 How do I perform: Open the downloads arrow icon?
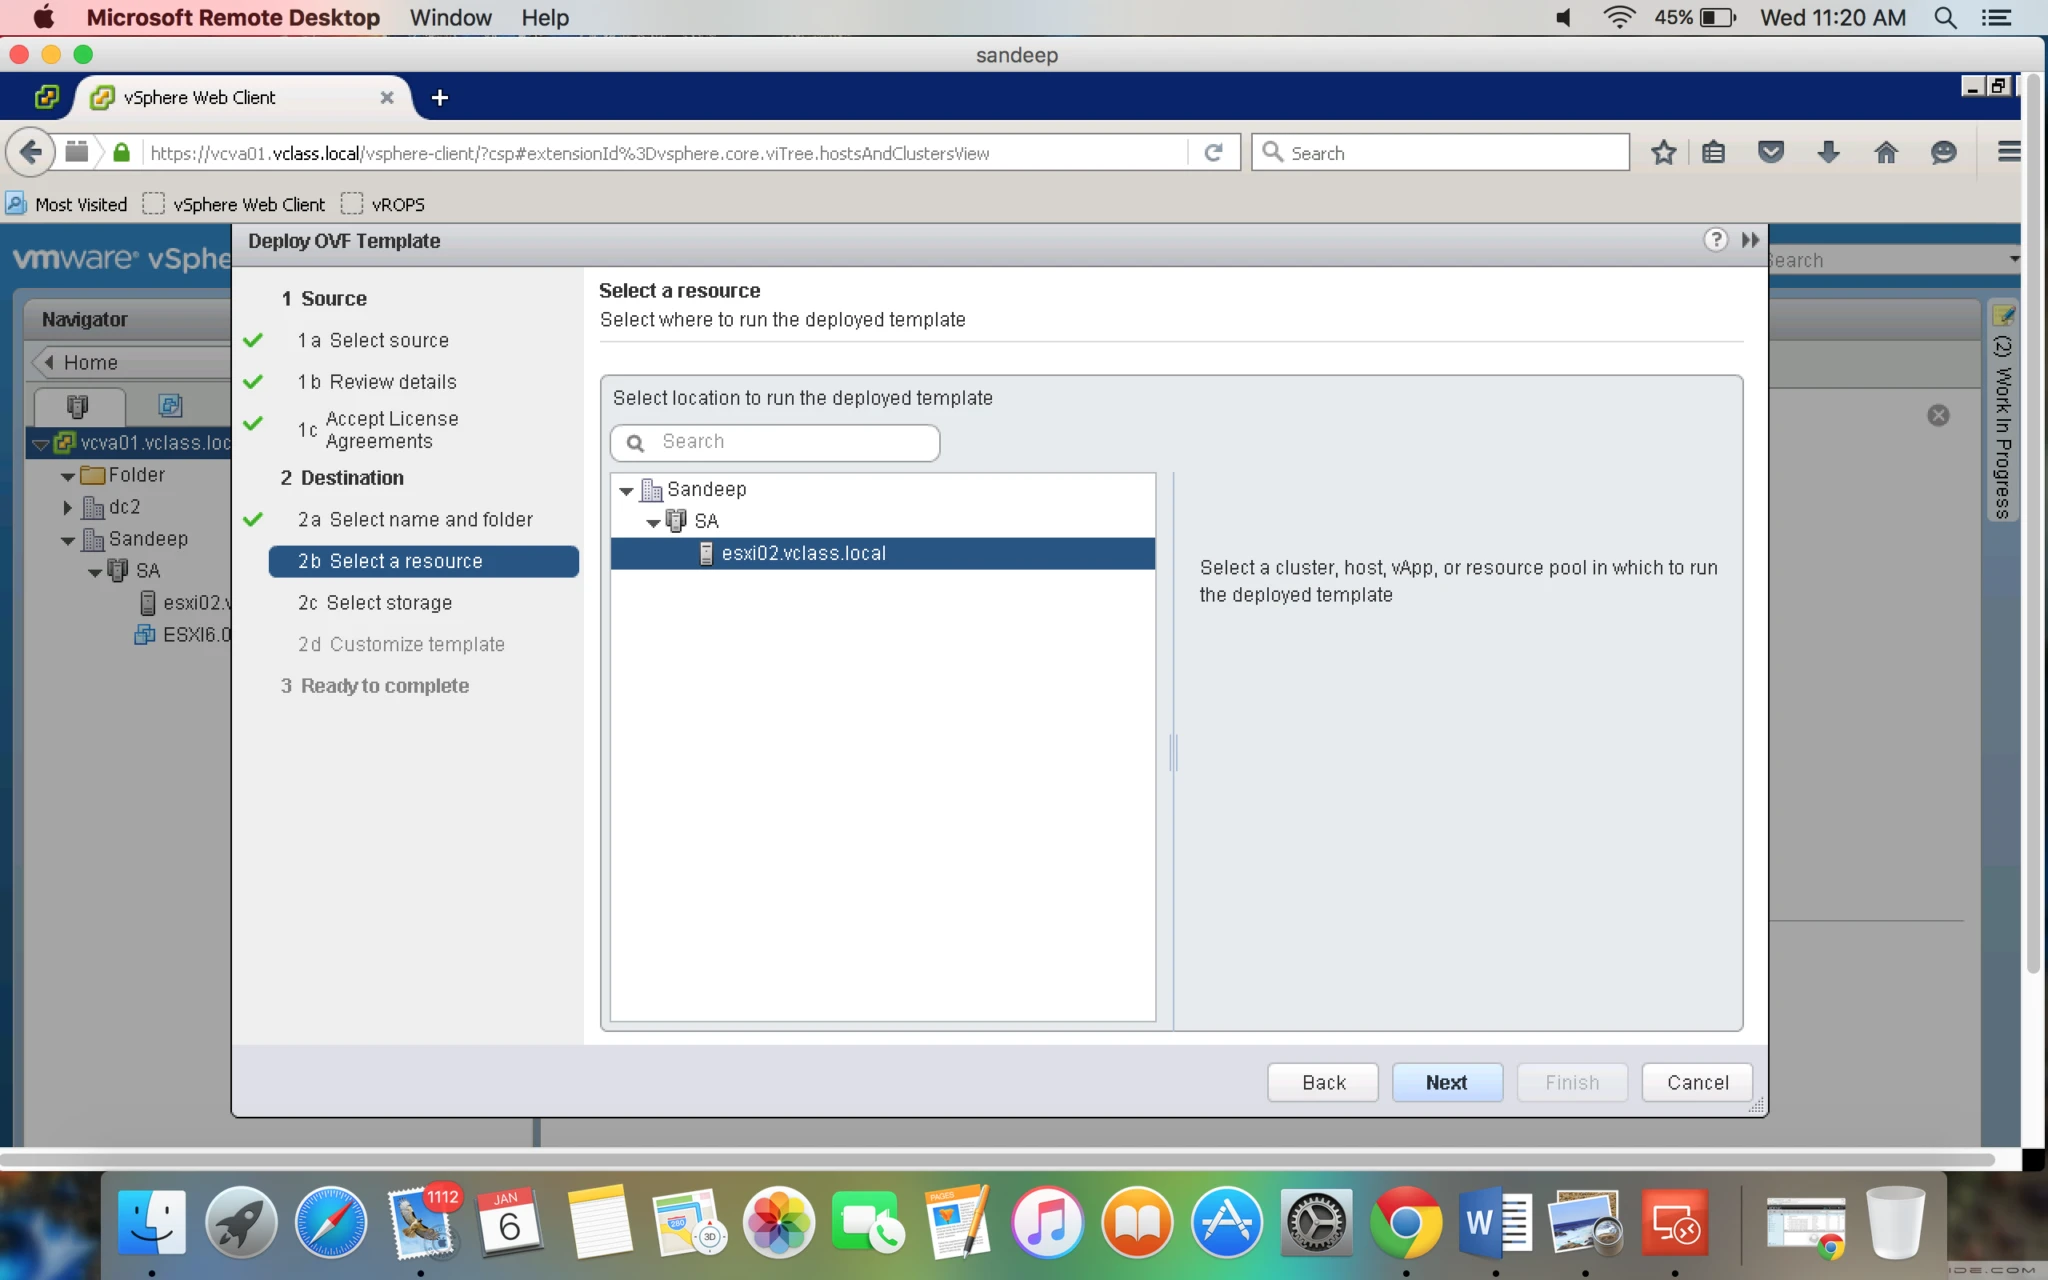[x=1828, y=152]
